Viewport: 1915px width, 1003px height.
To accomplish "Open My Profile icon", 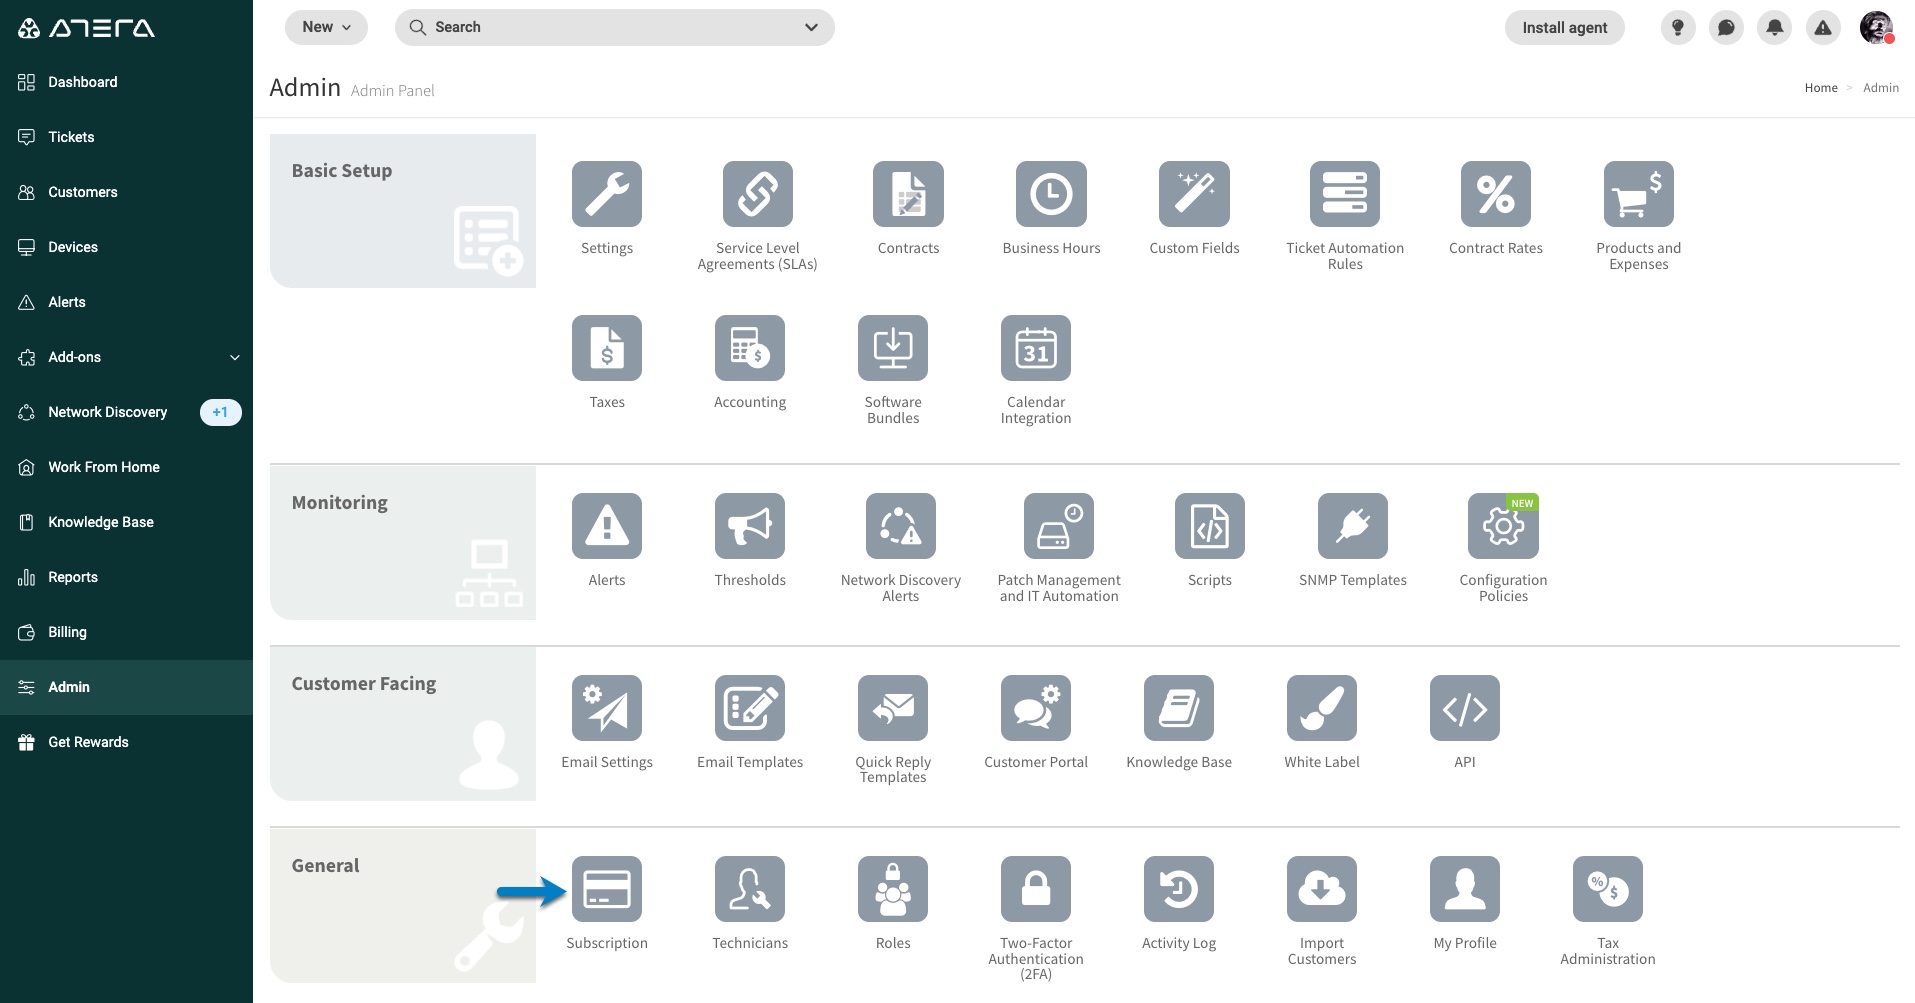I will pos(1465,889).
